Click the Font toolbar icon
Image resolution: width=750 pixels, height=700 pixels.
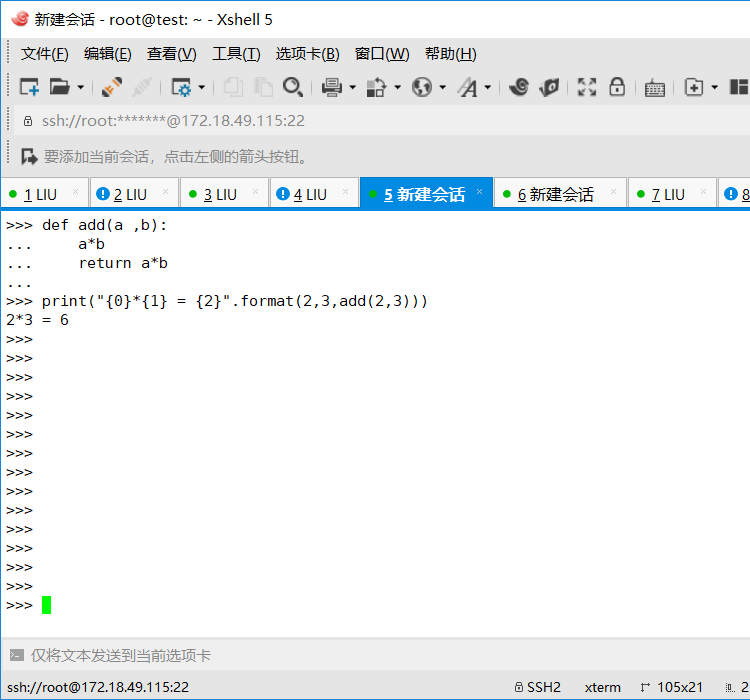pos(467,87)
